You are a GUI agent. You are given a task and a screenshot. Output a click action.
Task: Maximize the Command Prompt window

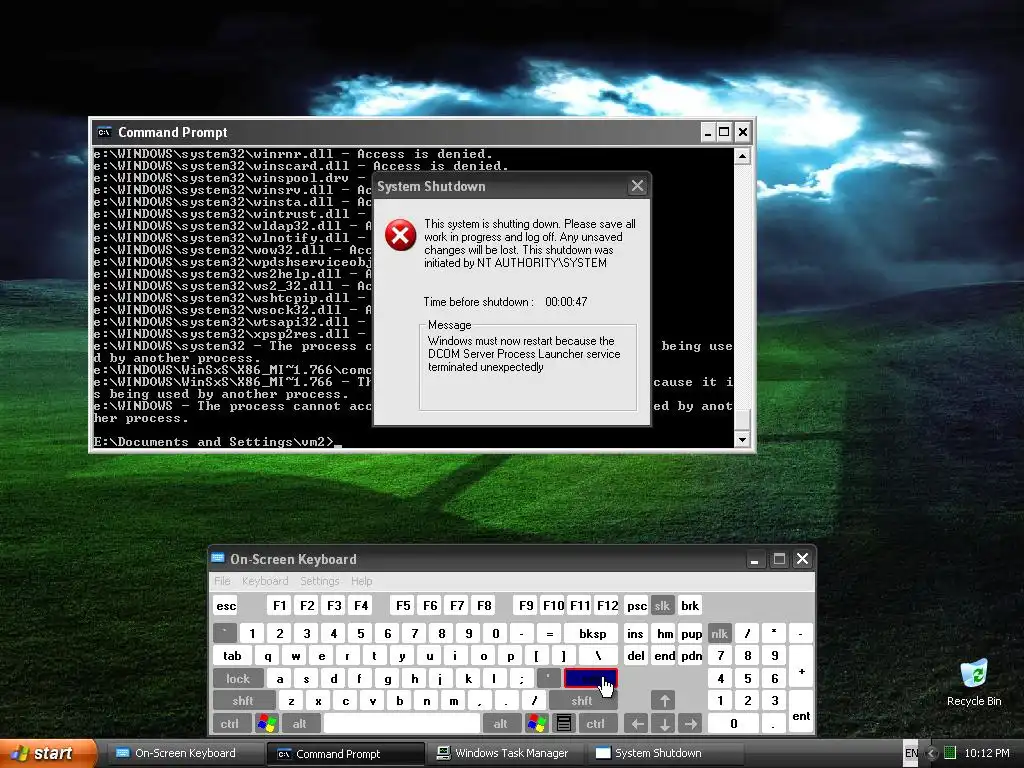point(724,133)
